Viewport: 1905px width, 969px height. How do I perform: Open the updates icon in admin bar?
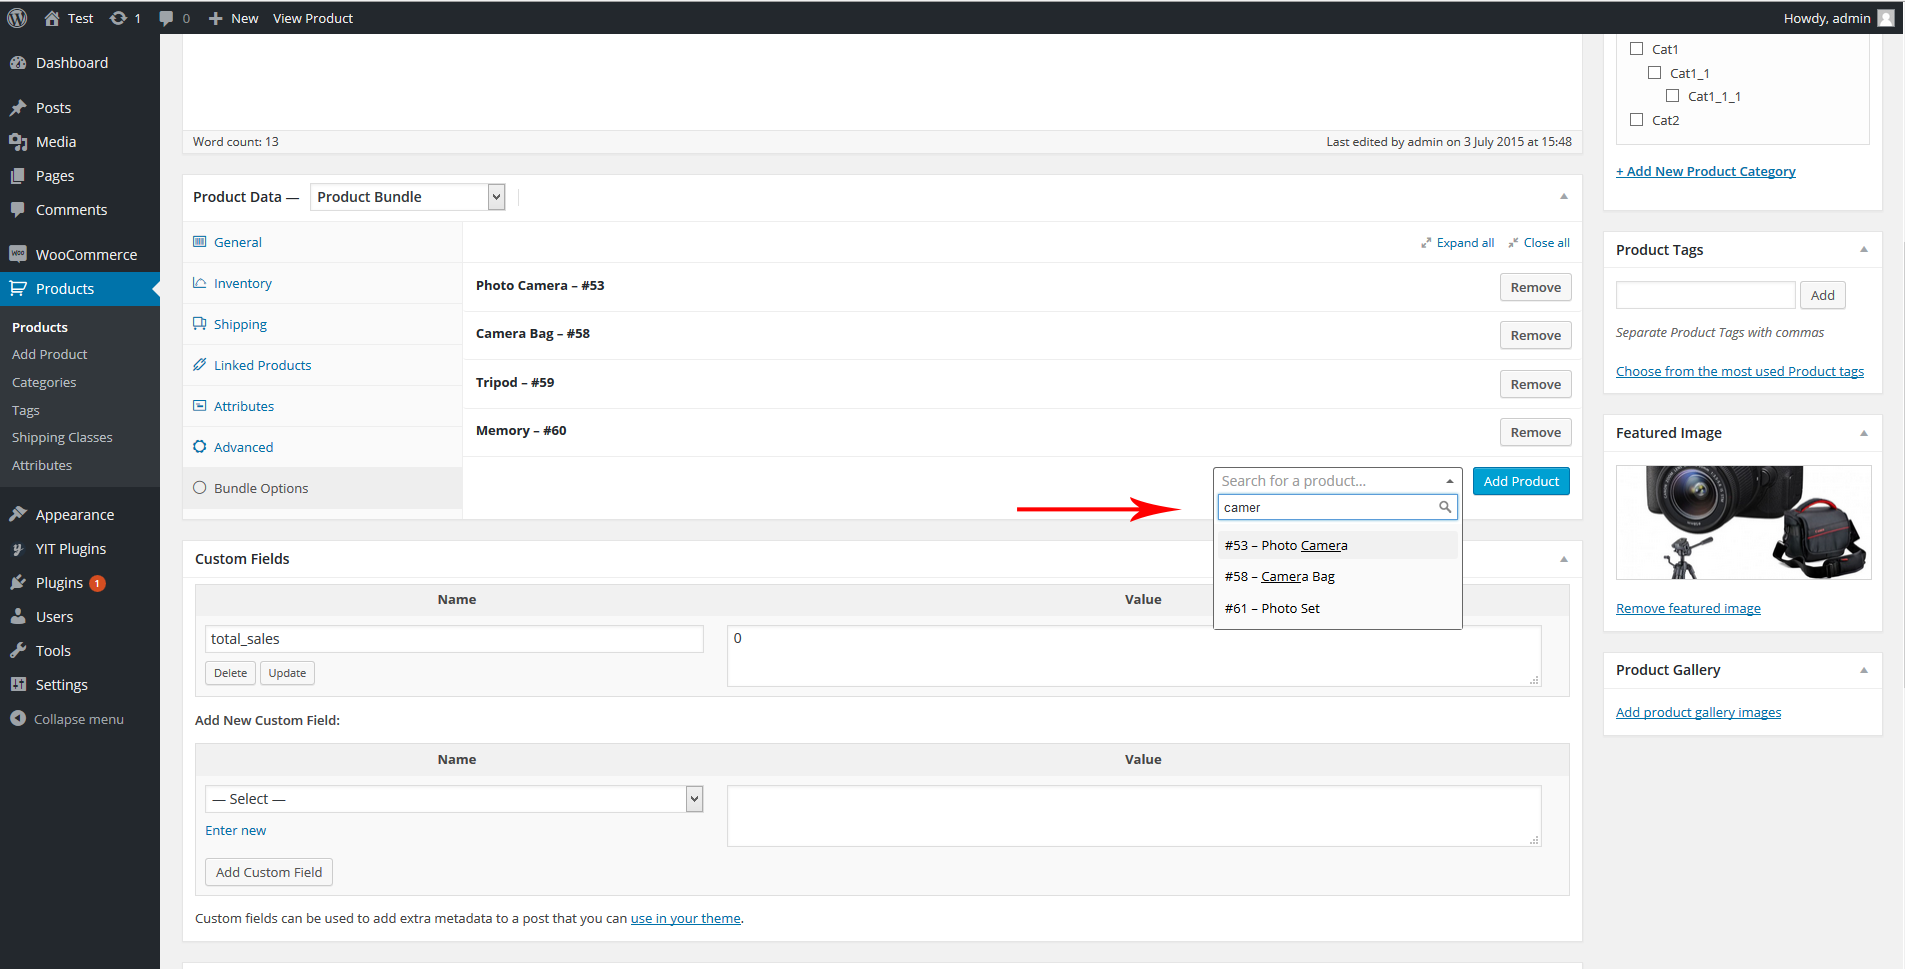coord(119,18)
